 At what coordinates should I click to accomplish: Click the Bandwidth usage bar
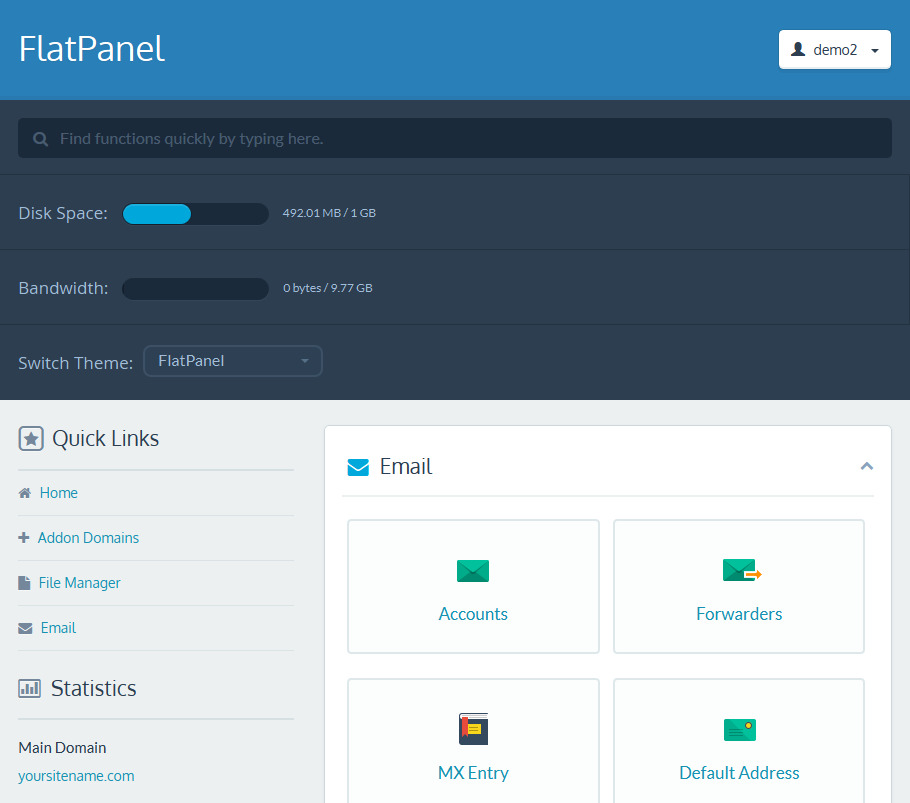coord(196,288)
